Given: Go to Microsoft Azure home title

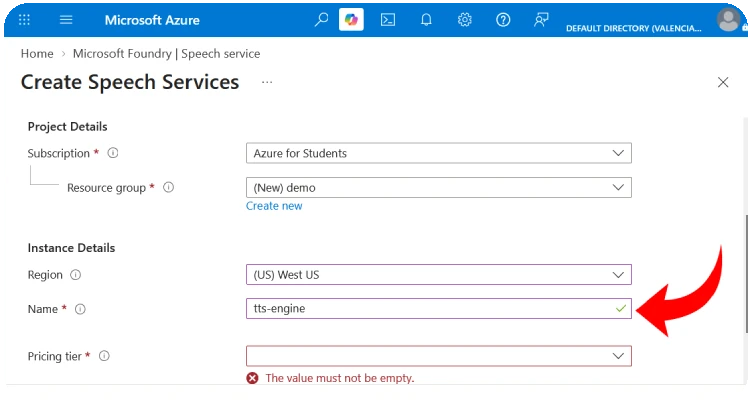Looking at the screenshot, I should point(152,20).
